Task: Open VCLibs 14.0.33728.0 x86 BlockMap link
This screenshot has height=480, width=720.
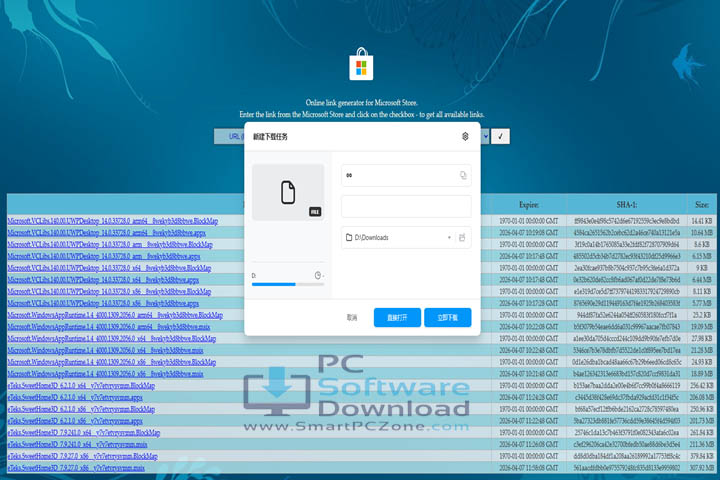Action: (x=109, y=292)
